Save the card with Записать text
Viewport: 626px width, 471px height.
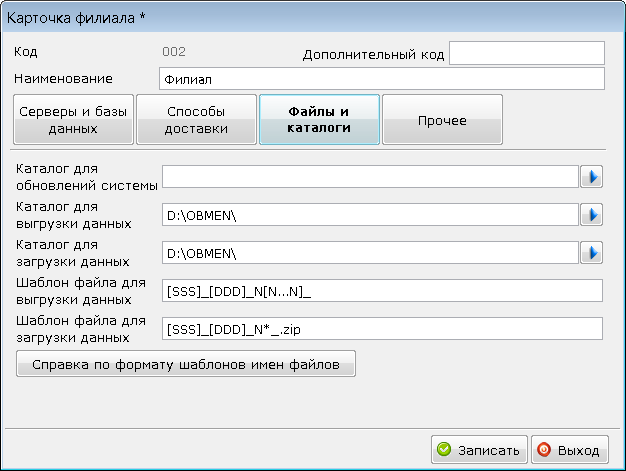pyautogui.click(x=489, y=450)
